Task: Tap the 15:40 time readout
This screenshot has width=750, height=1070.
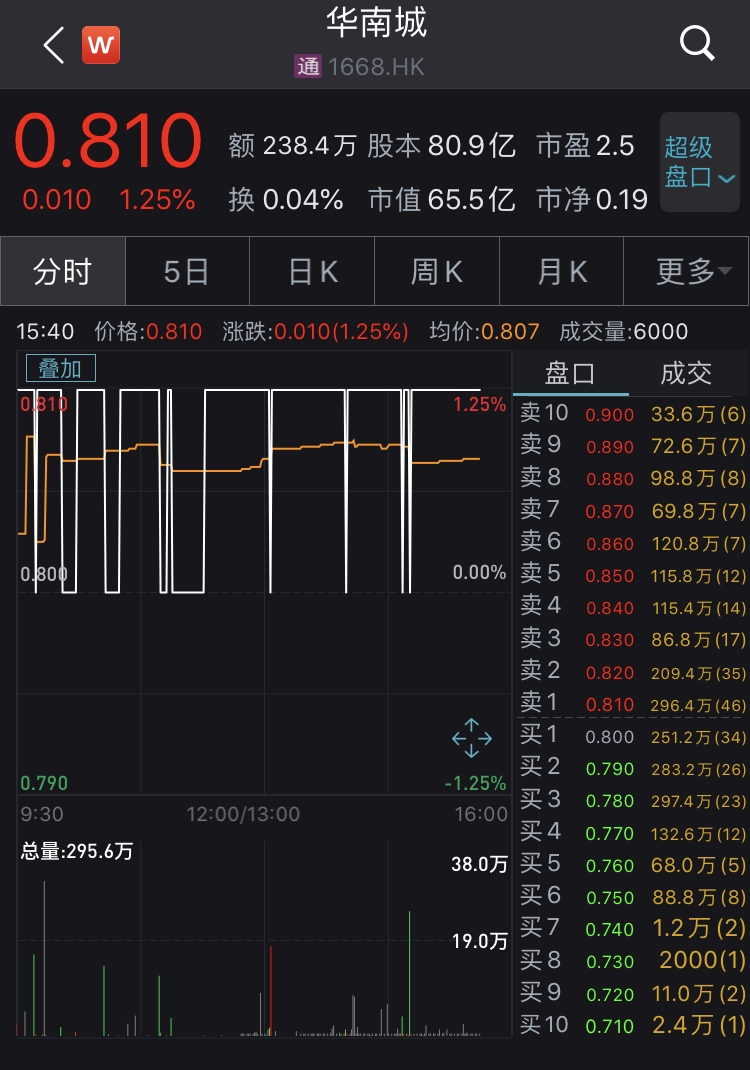Action: 45,332
